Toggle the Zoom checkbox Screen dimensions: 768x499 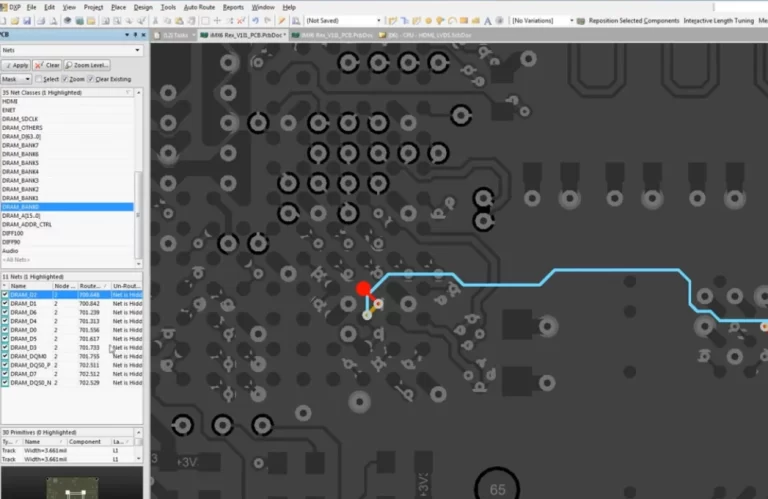coord(65,79)
